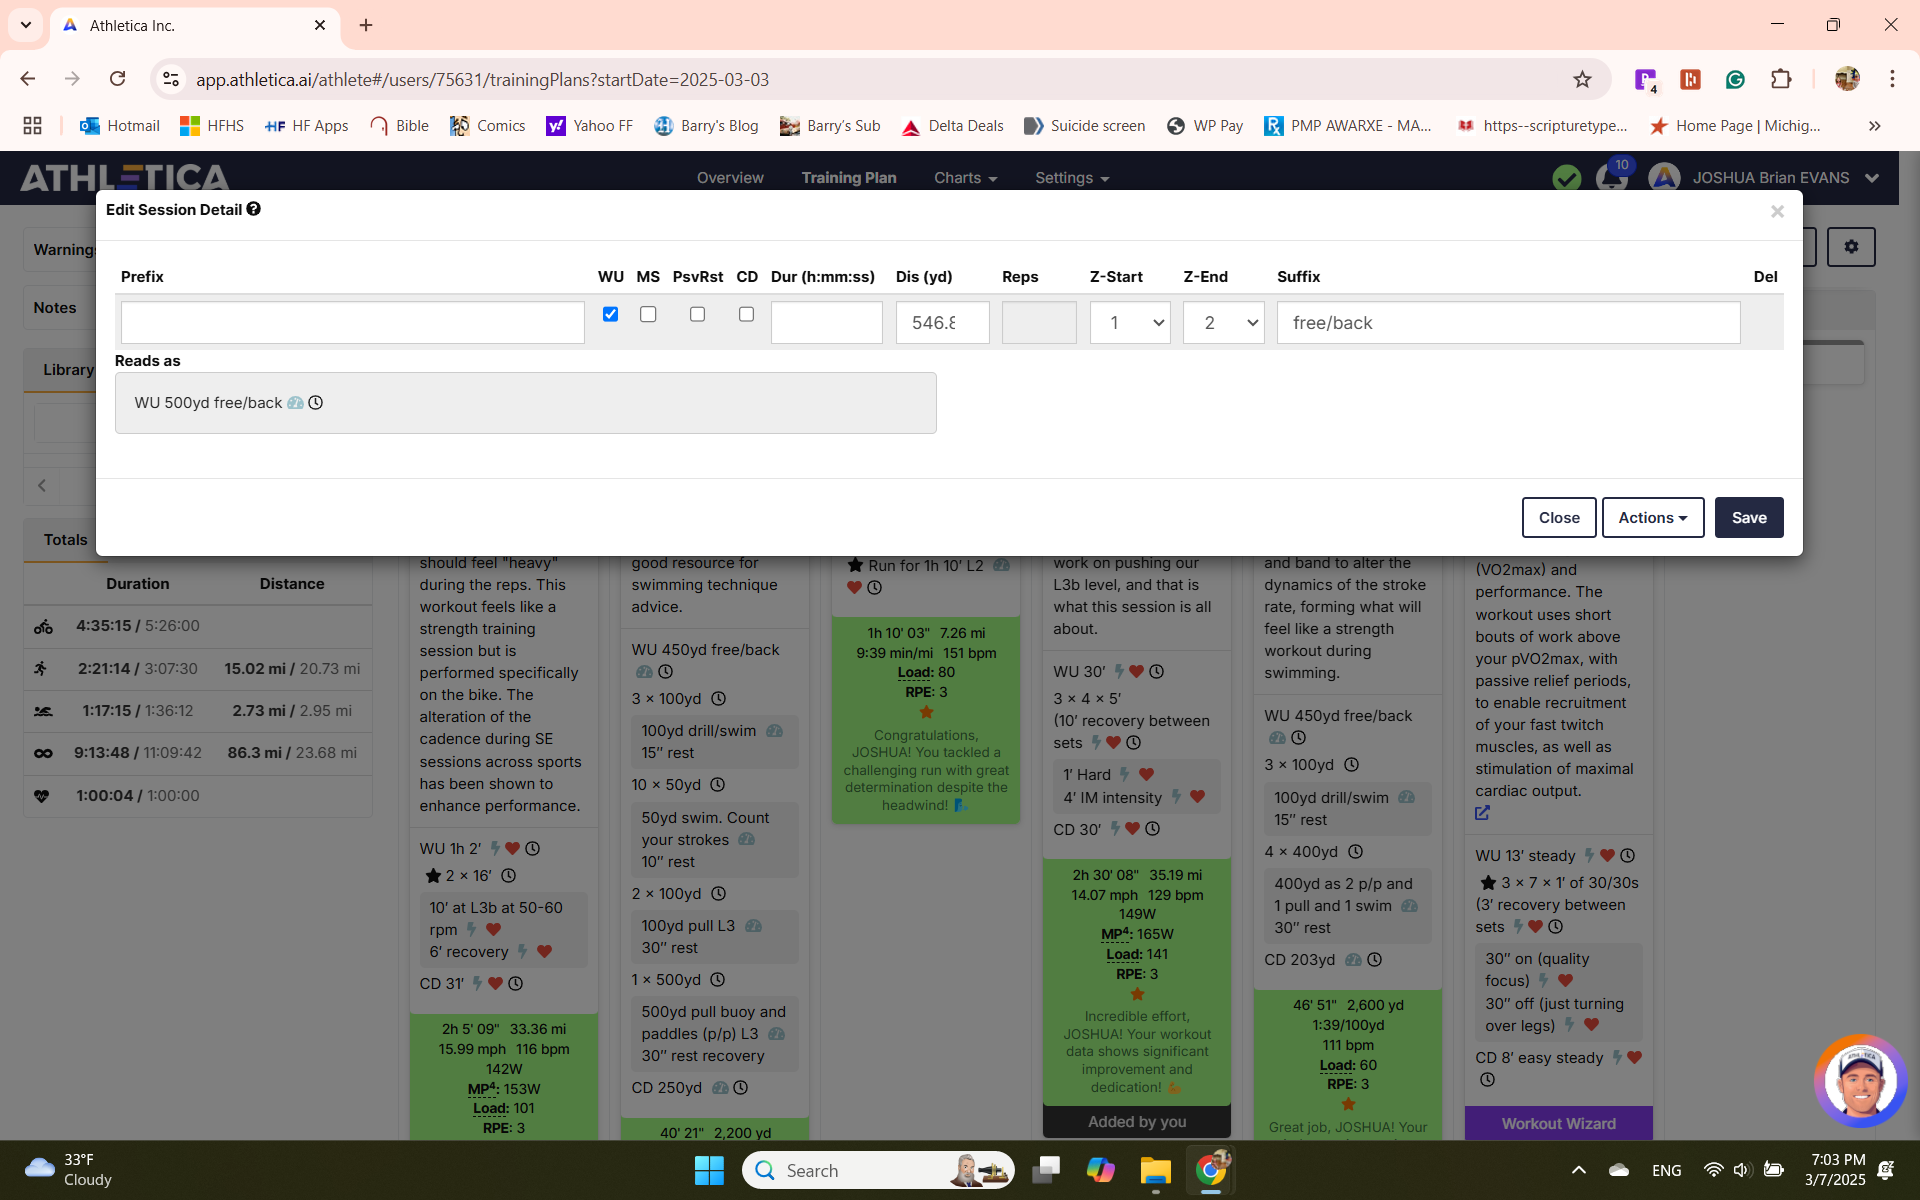Open the Z-Start zone dropdown

(1129, 323)
